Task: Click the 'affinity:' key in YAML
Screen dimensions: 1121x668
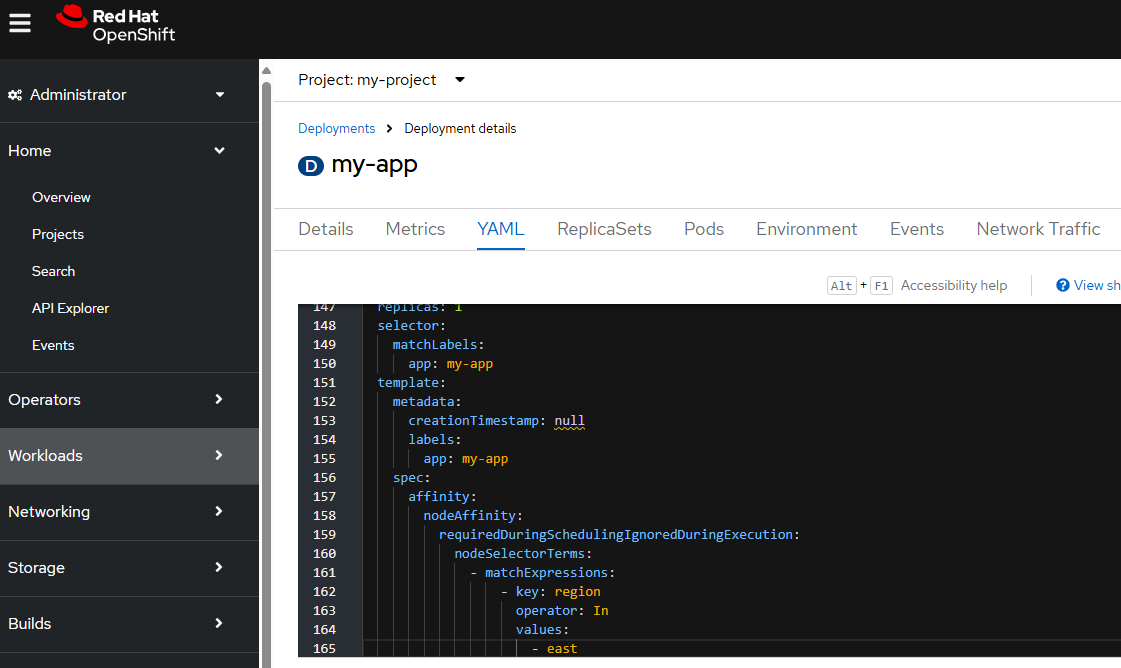Action: click(x=442, y=496)
